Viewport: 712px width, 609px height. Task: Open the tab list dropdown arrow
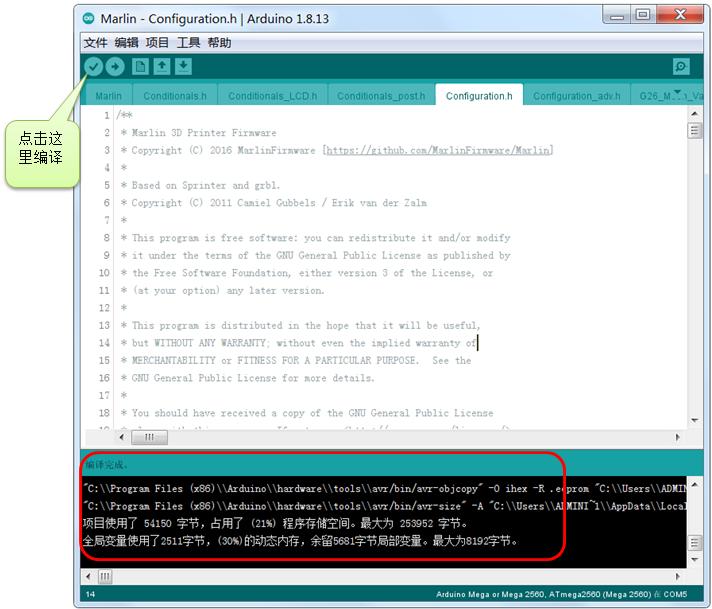(677, 92)
